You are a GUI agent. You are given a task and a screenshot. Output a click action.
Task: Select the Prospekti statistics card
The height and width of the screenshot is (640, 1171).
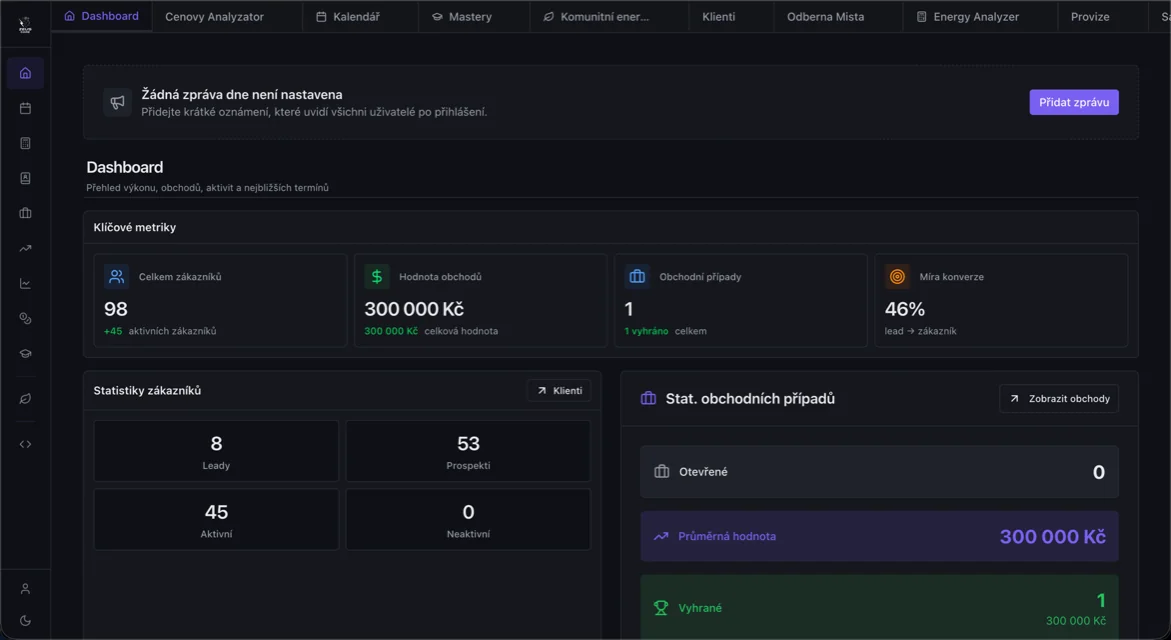click(x=468, y=451)
